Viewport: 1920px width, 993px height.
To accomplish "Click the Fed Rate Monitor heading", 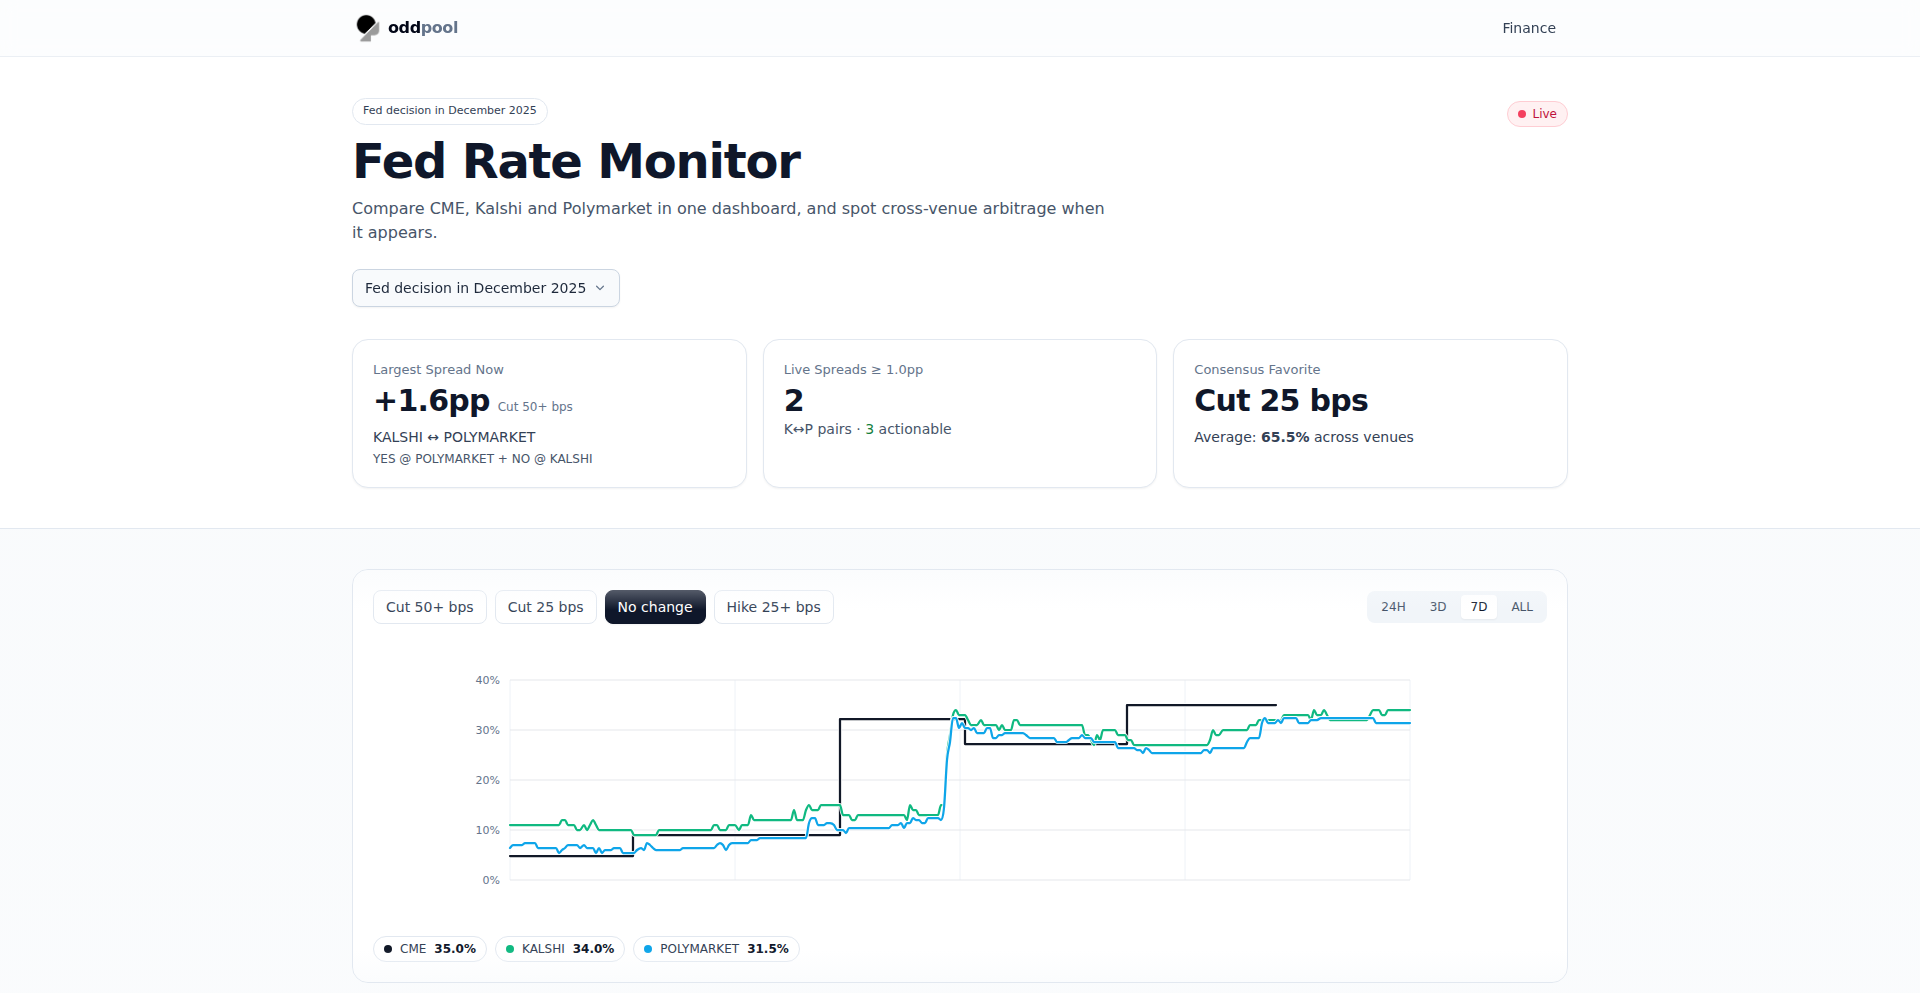I will (577, 161).
